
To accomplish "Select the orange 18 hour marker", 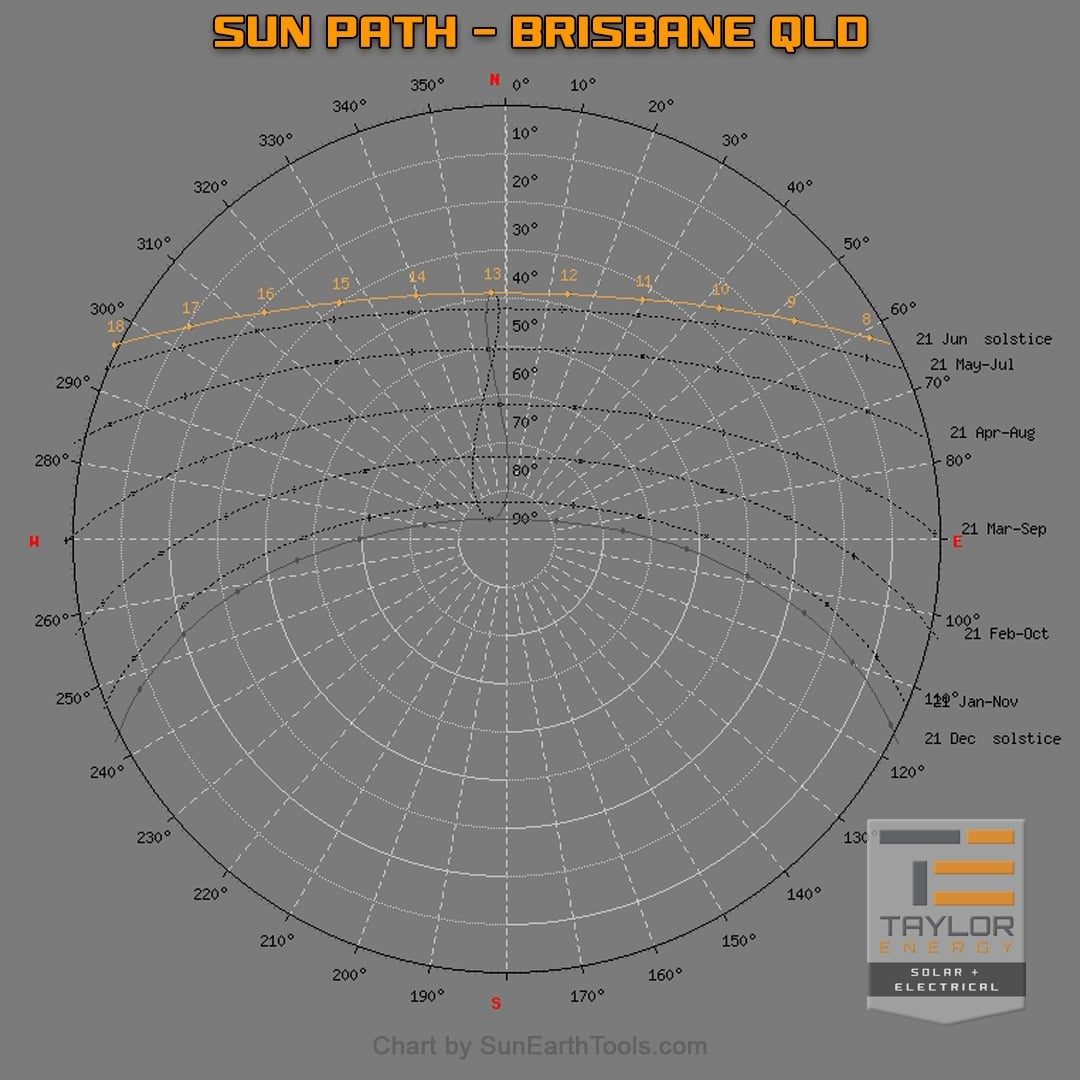I will click(x=116, y=326).
